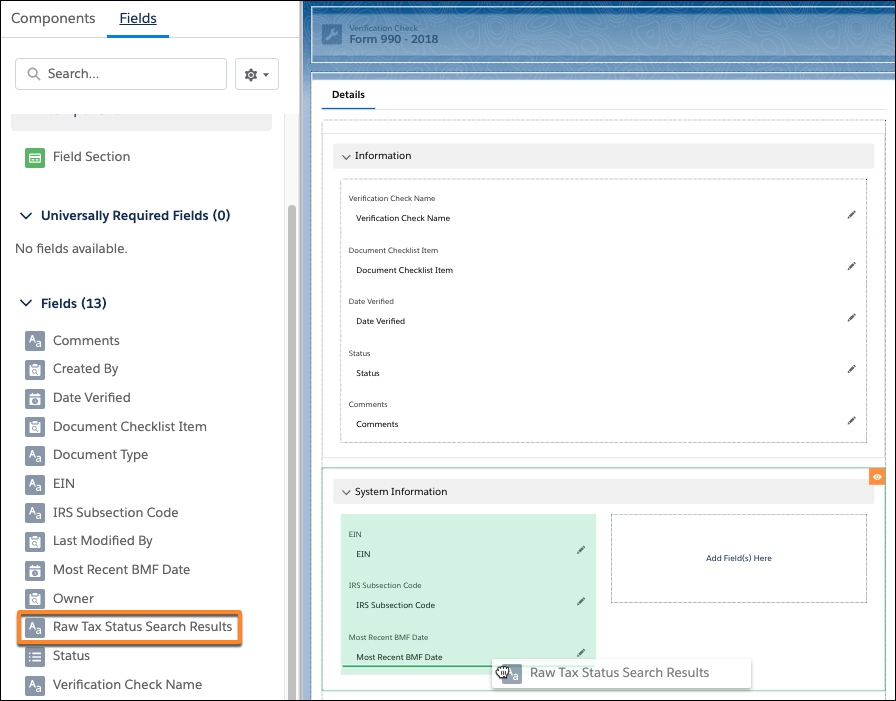Click the Verification Check Name value on canvas
The image size is (896, 701).
pyautogui.click(x=403, y=218)
